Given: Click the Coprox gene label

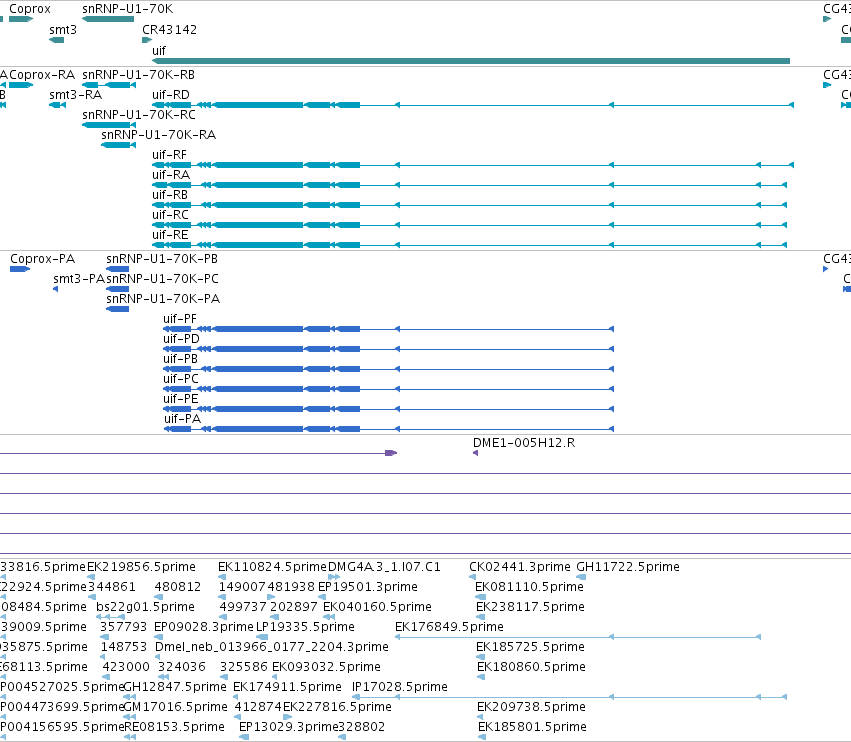Looking at the screenshot, I should point(30,9).
